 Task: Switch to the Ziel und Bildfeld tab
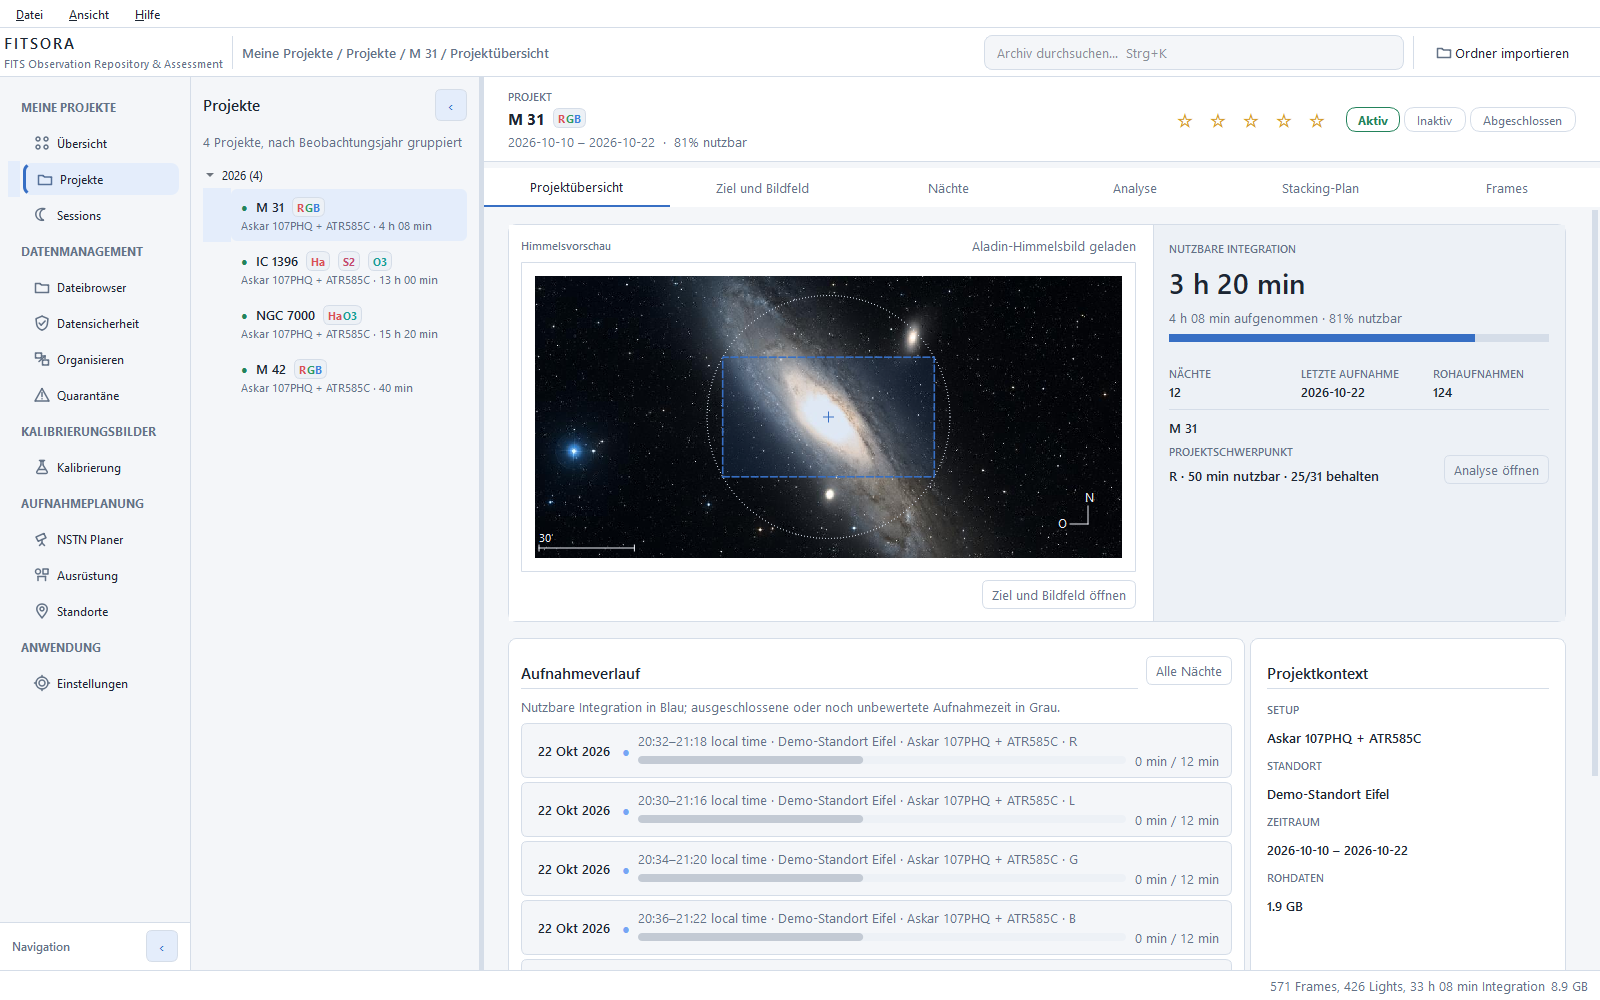click(x=762, y=188)
